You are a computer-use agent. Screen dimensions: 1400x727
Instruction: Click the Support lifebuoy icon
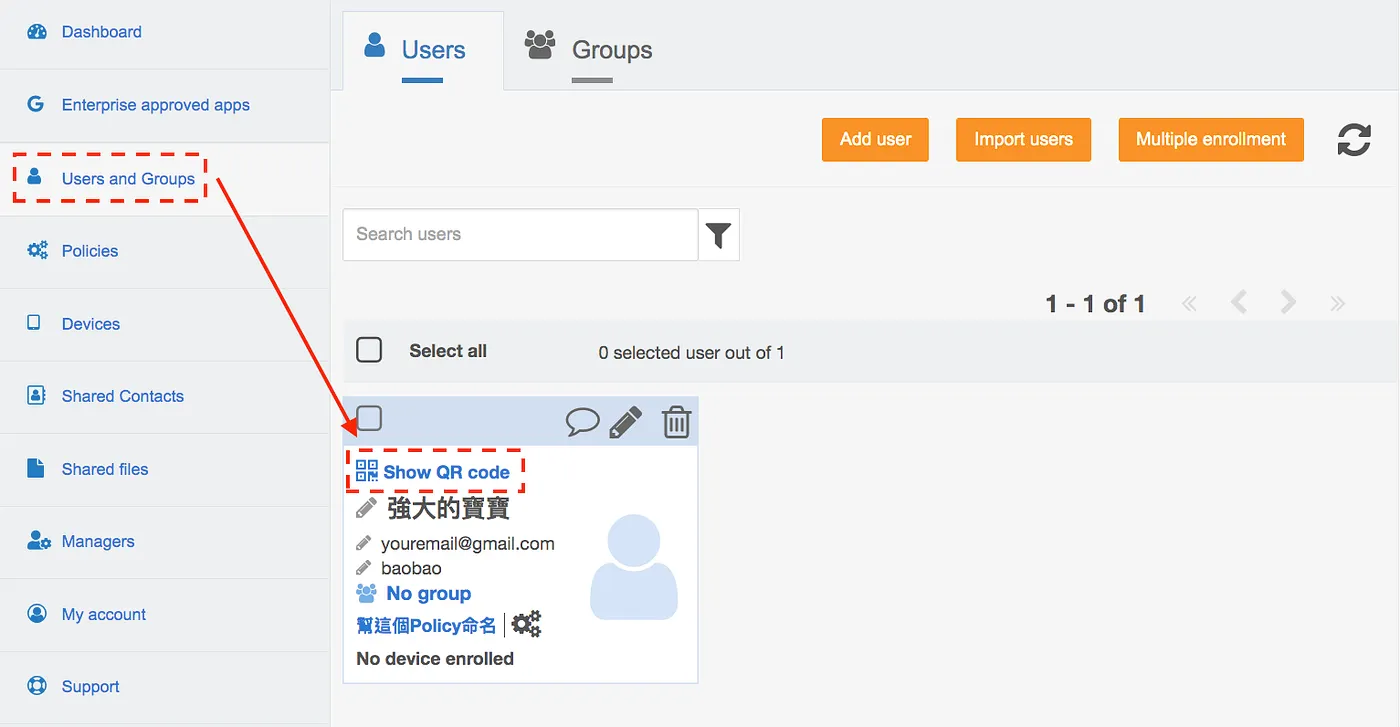coord(37,686)
